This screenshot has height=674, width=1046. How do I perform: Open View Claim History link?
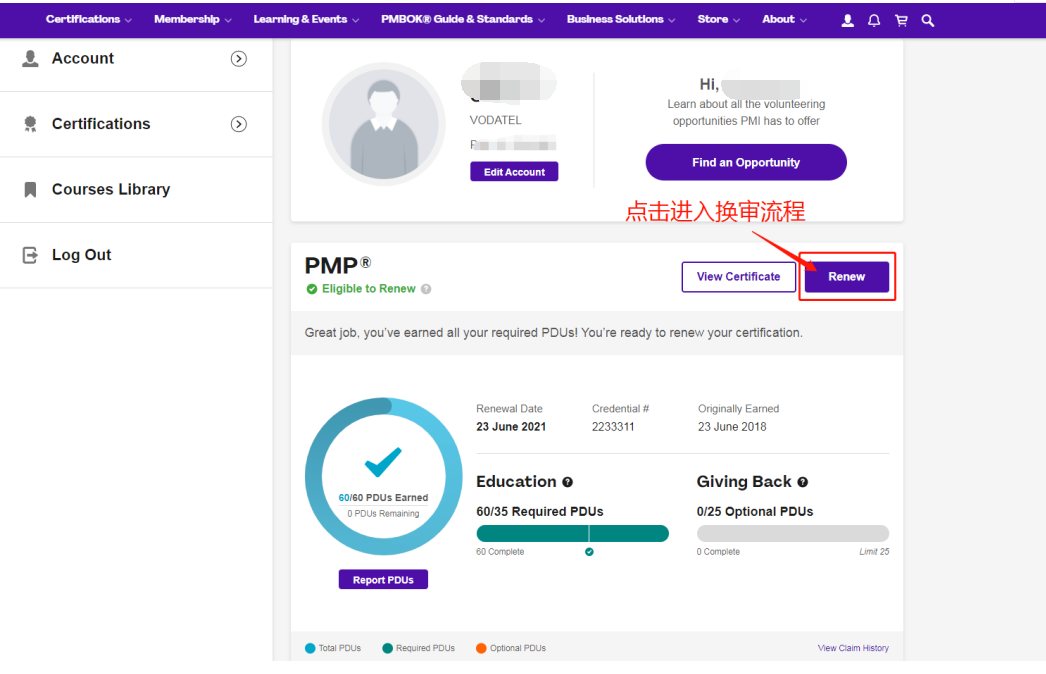[853, 648]
